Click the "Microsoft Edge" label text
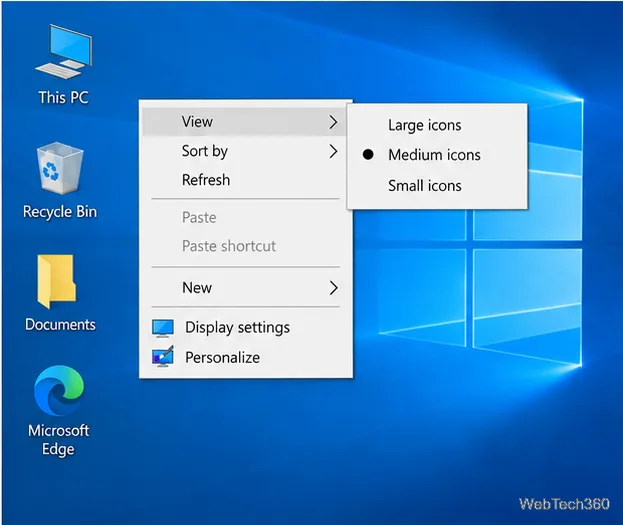623x525 pixels. click(x=59, y=440)
